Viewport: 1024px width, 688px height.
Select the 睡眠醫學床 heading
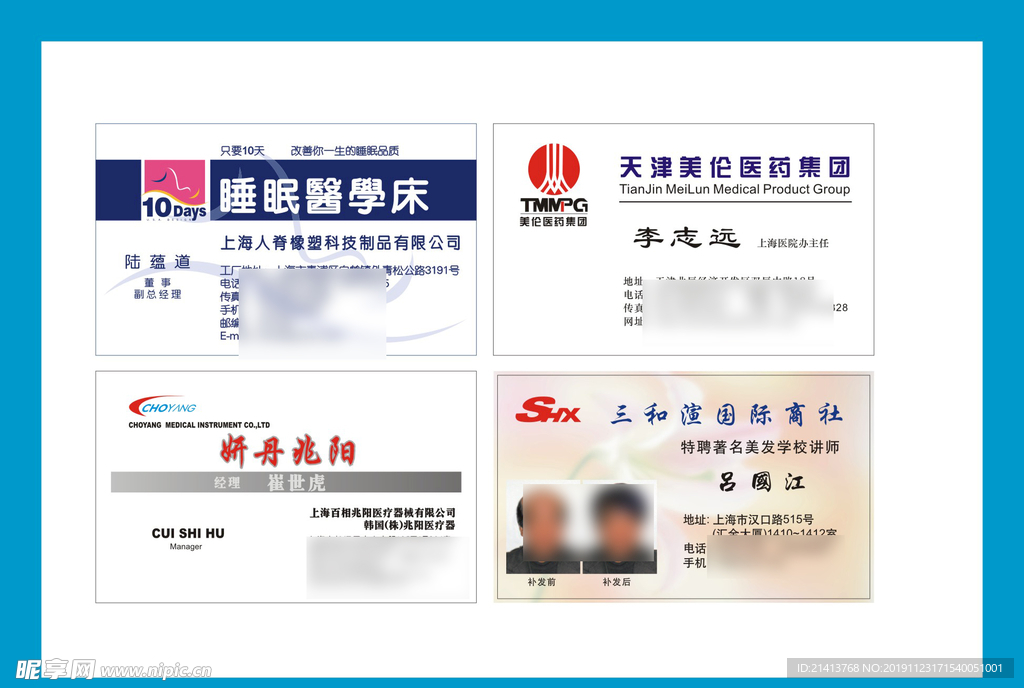[x=324, y=196]
